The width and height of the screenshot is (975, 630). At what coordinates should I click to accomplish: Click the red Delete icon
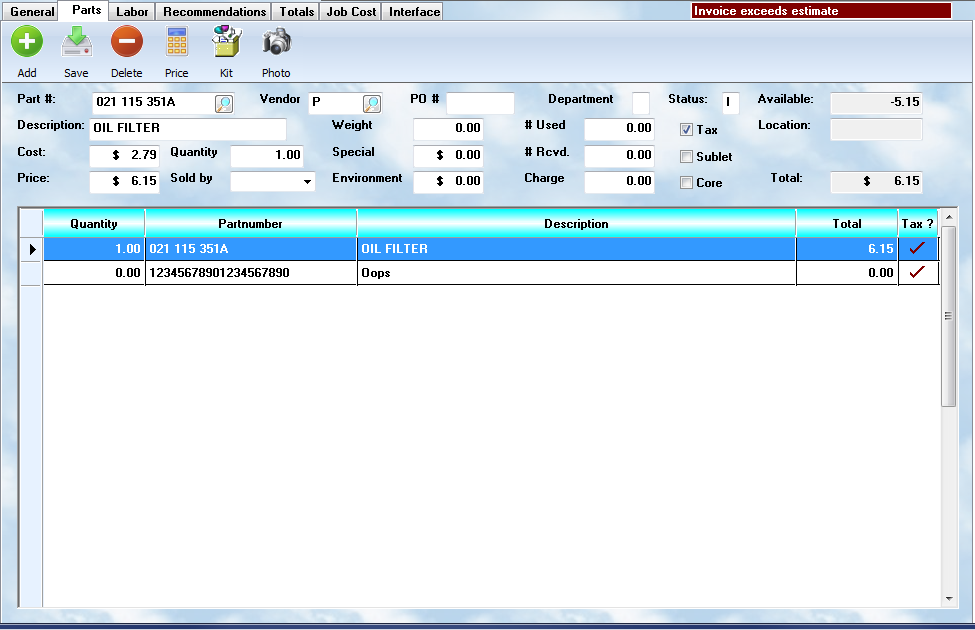coord(126,43)
